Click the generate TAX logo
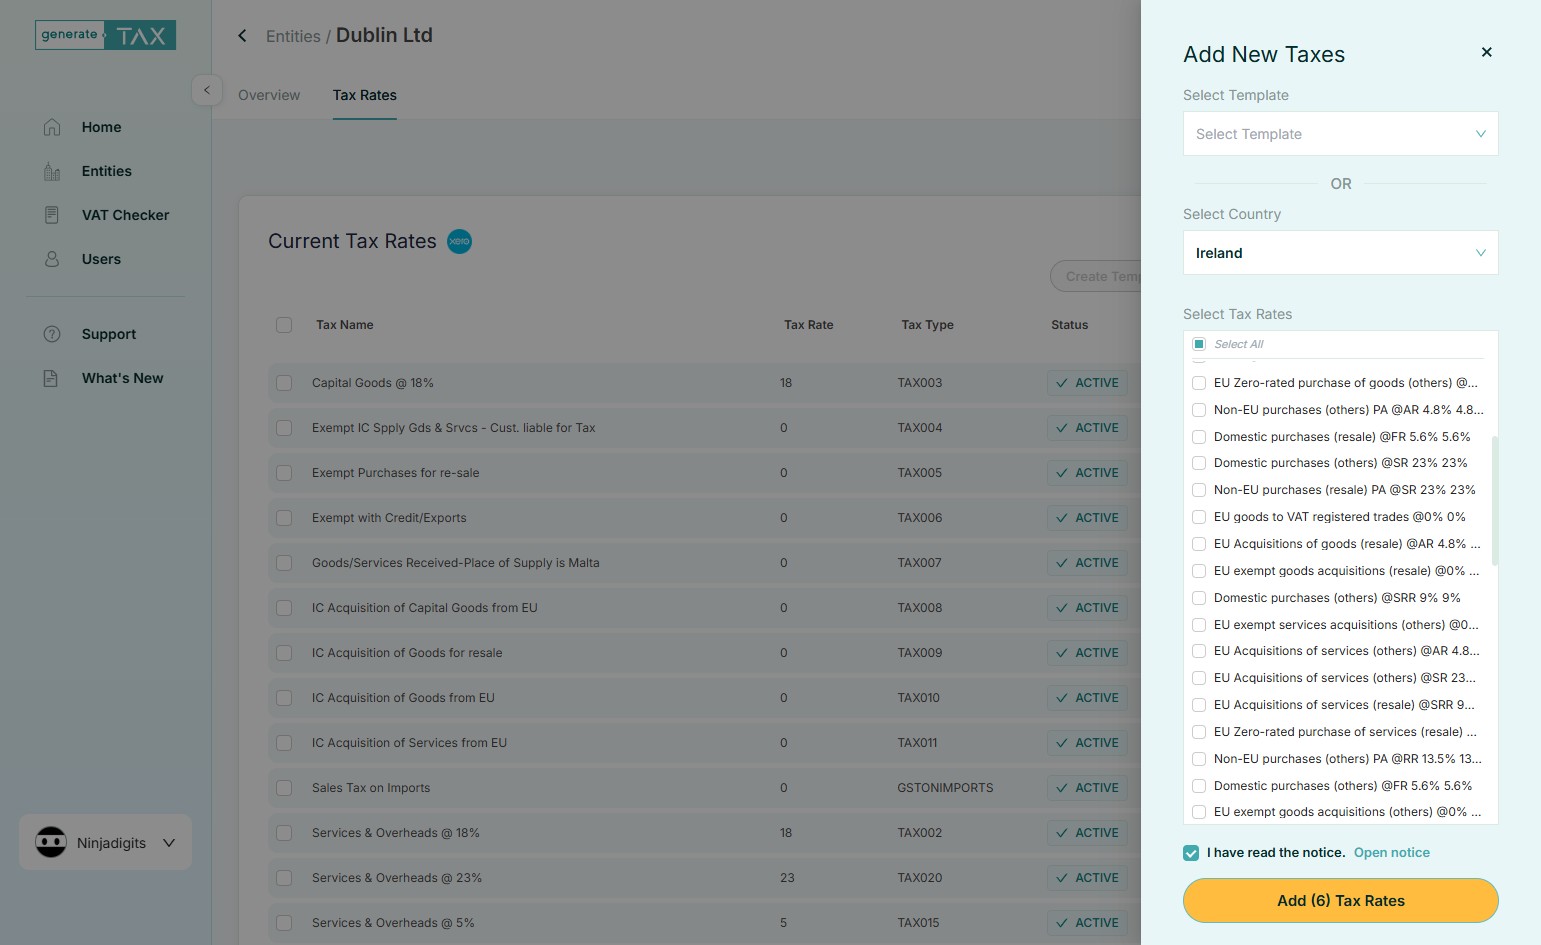 106,35
